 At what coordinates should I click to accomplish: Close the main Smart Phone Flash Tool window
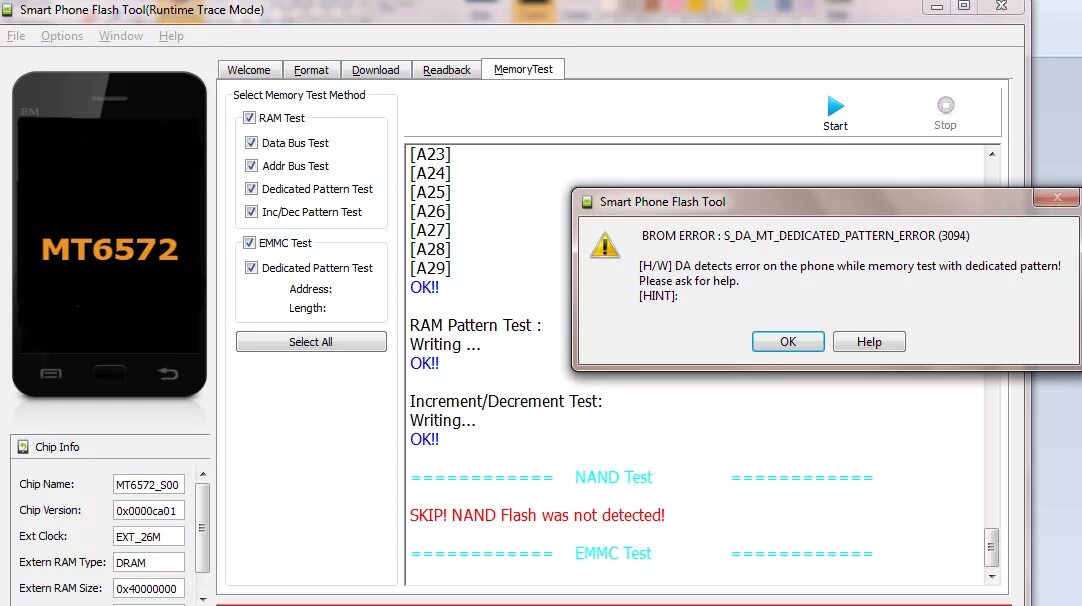pos(1001,6)
